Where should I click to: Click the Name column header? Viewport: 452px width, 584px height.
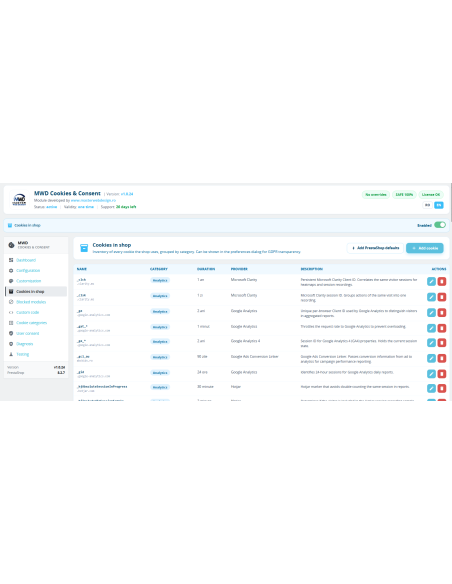pos(82,269)
